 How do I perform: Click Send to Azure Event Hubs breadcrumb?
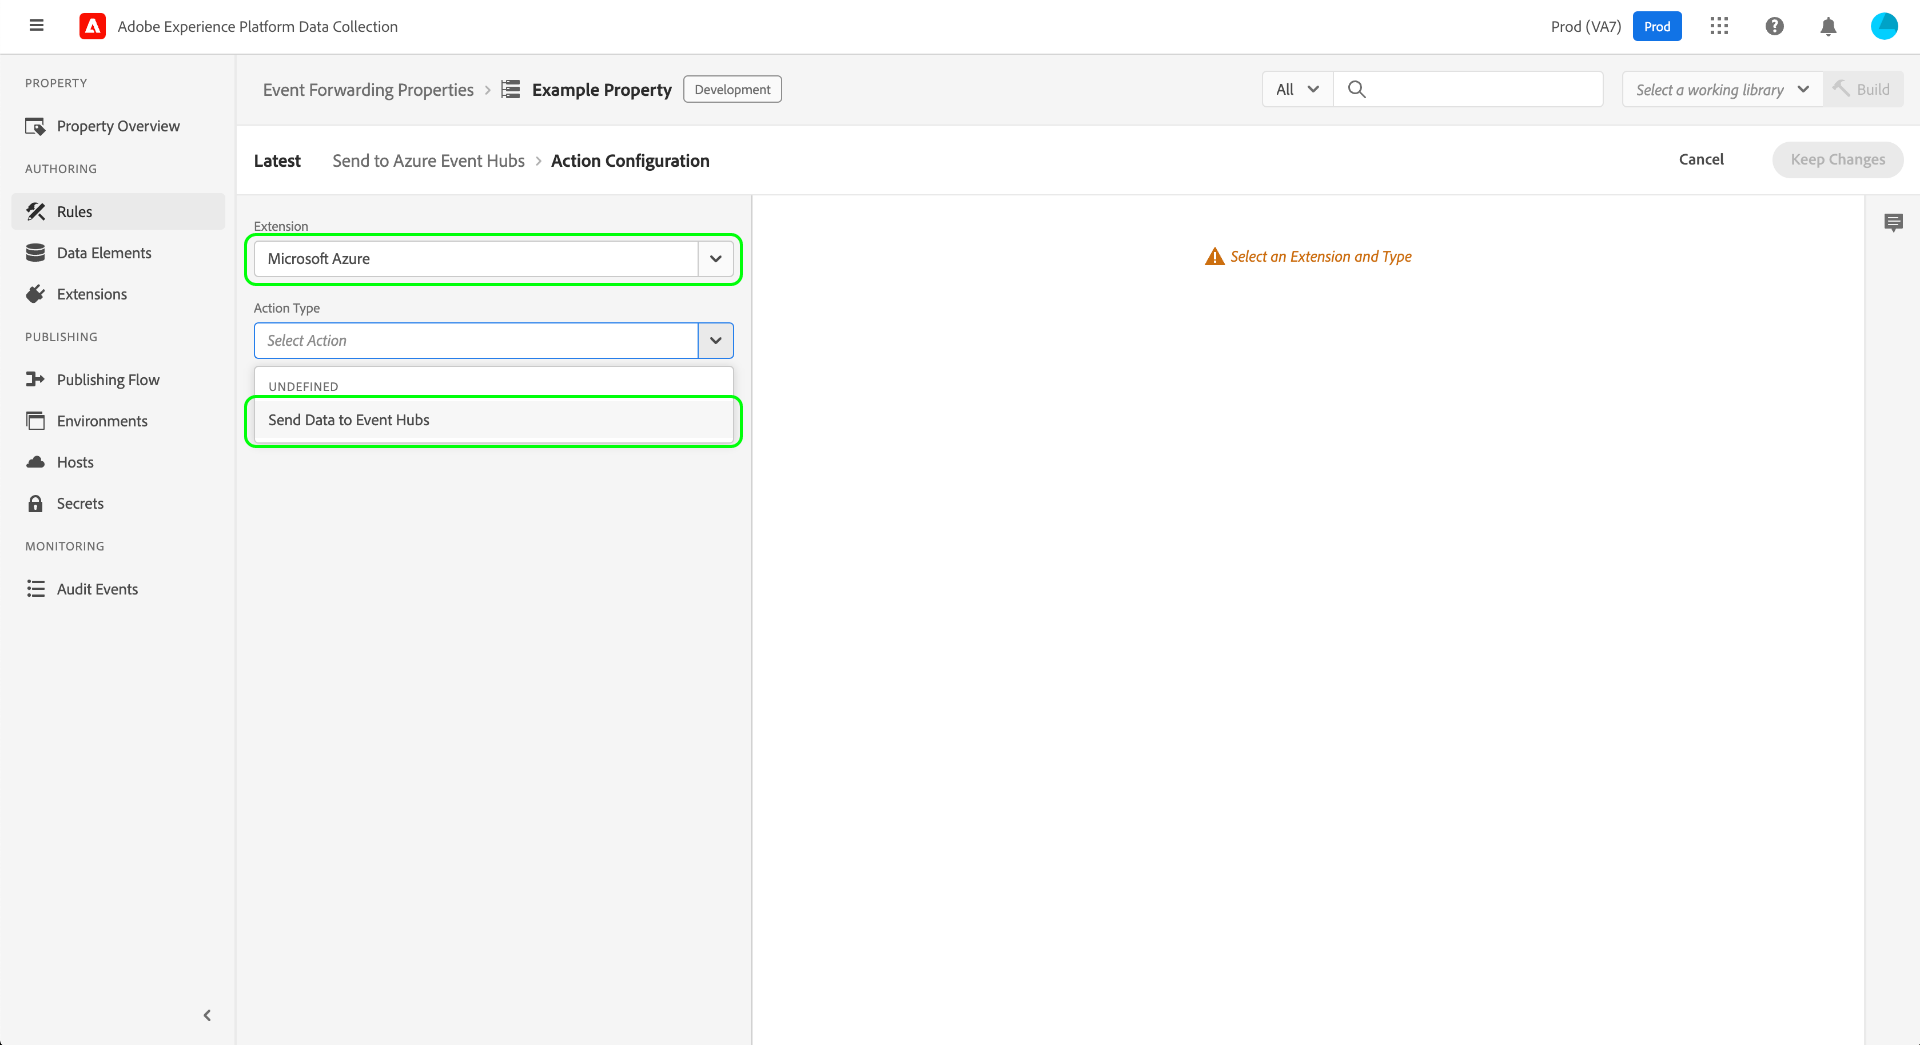point(428,161)
